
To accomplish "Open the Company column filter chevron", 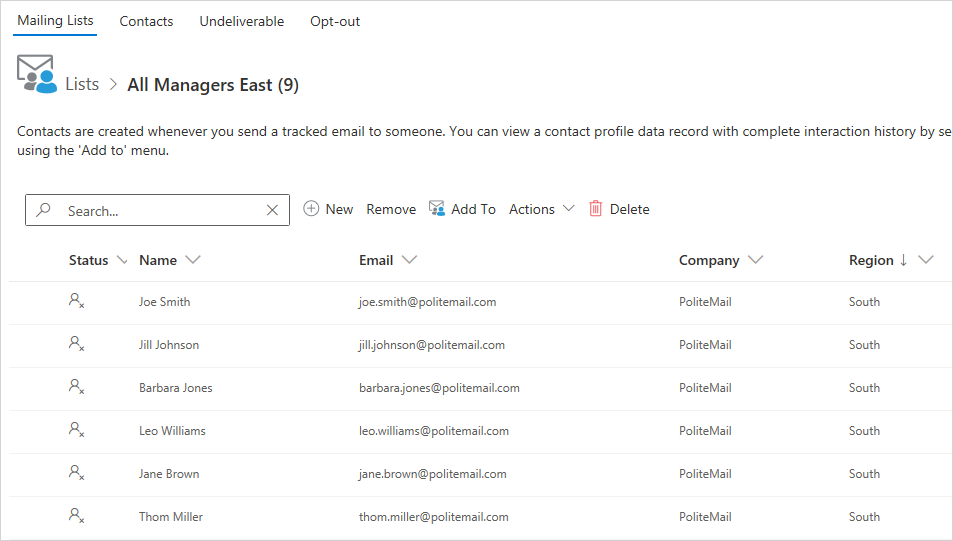I will pos(755,260).
